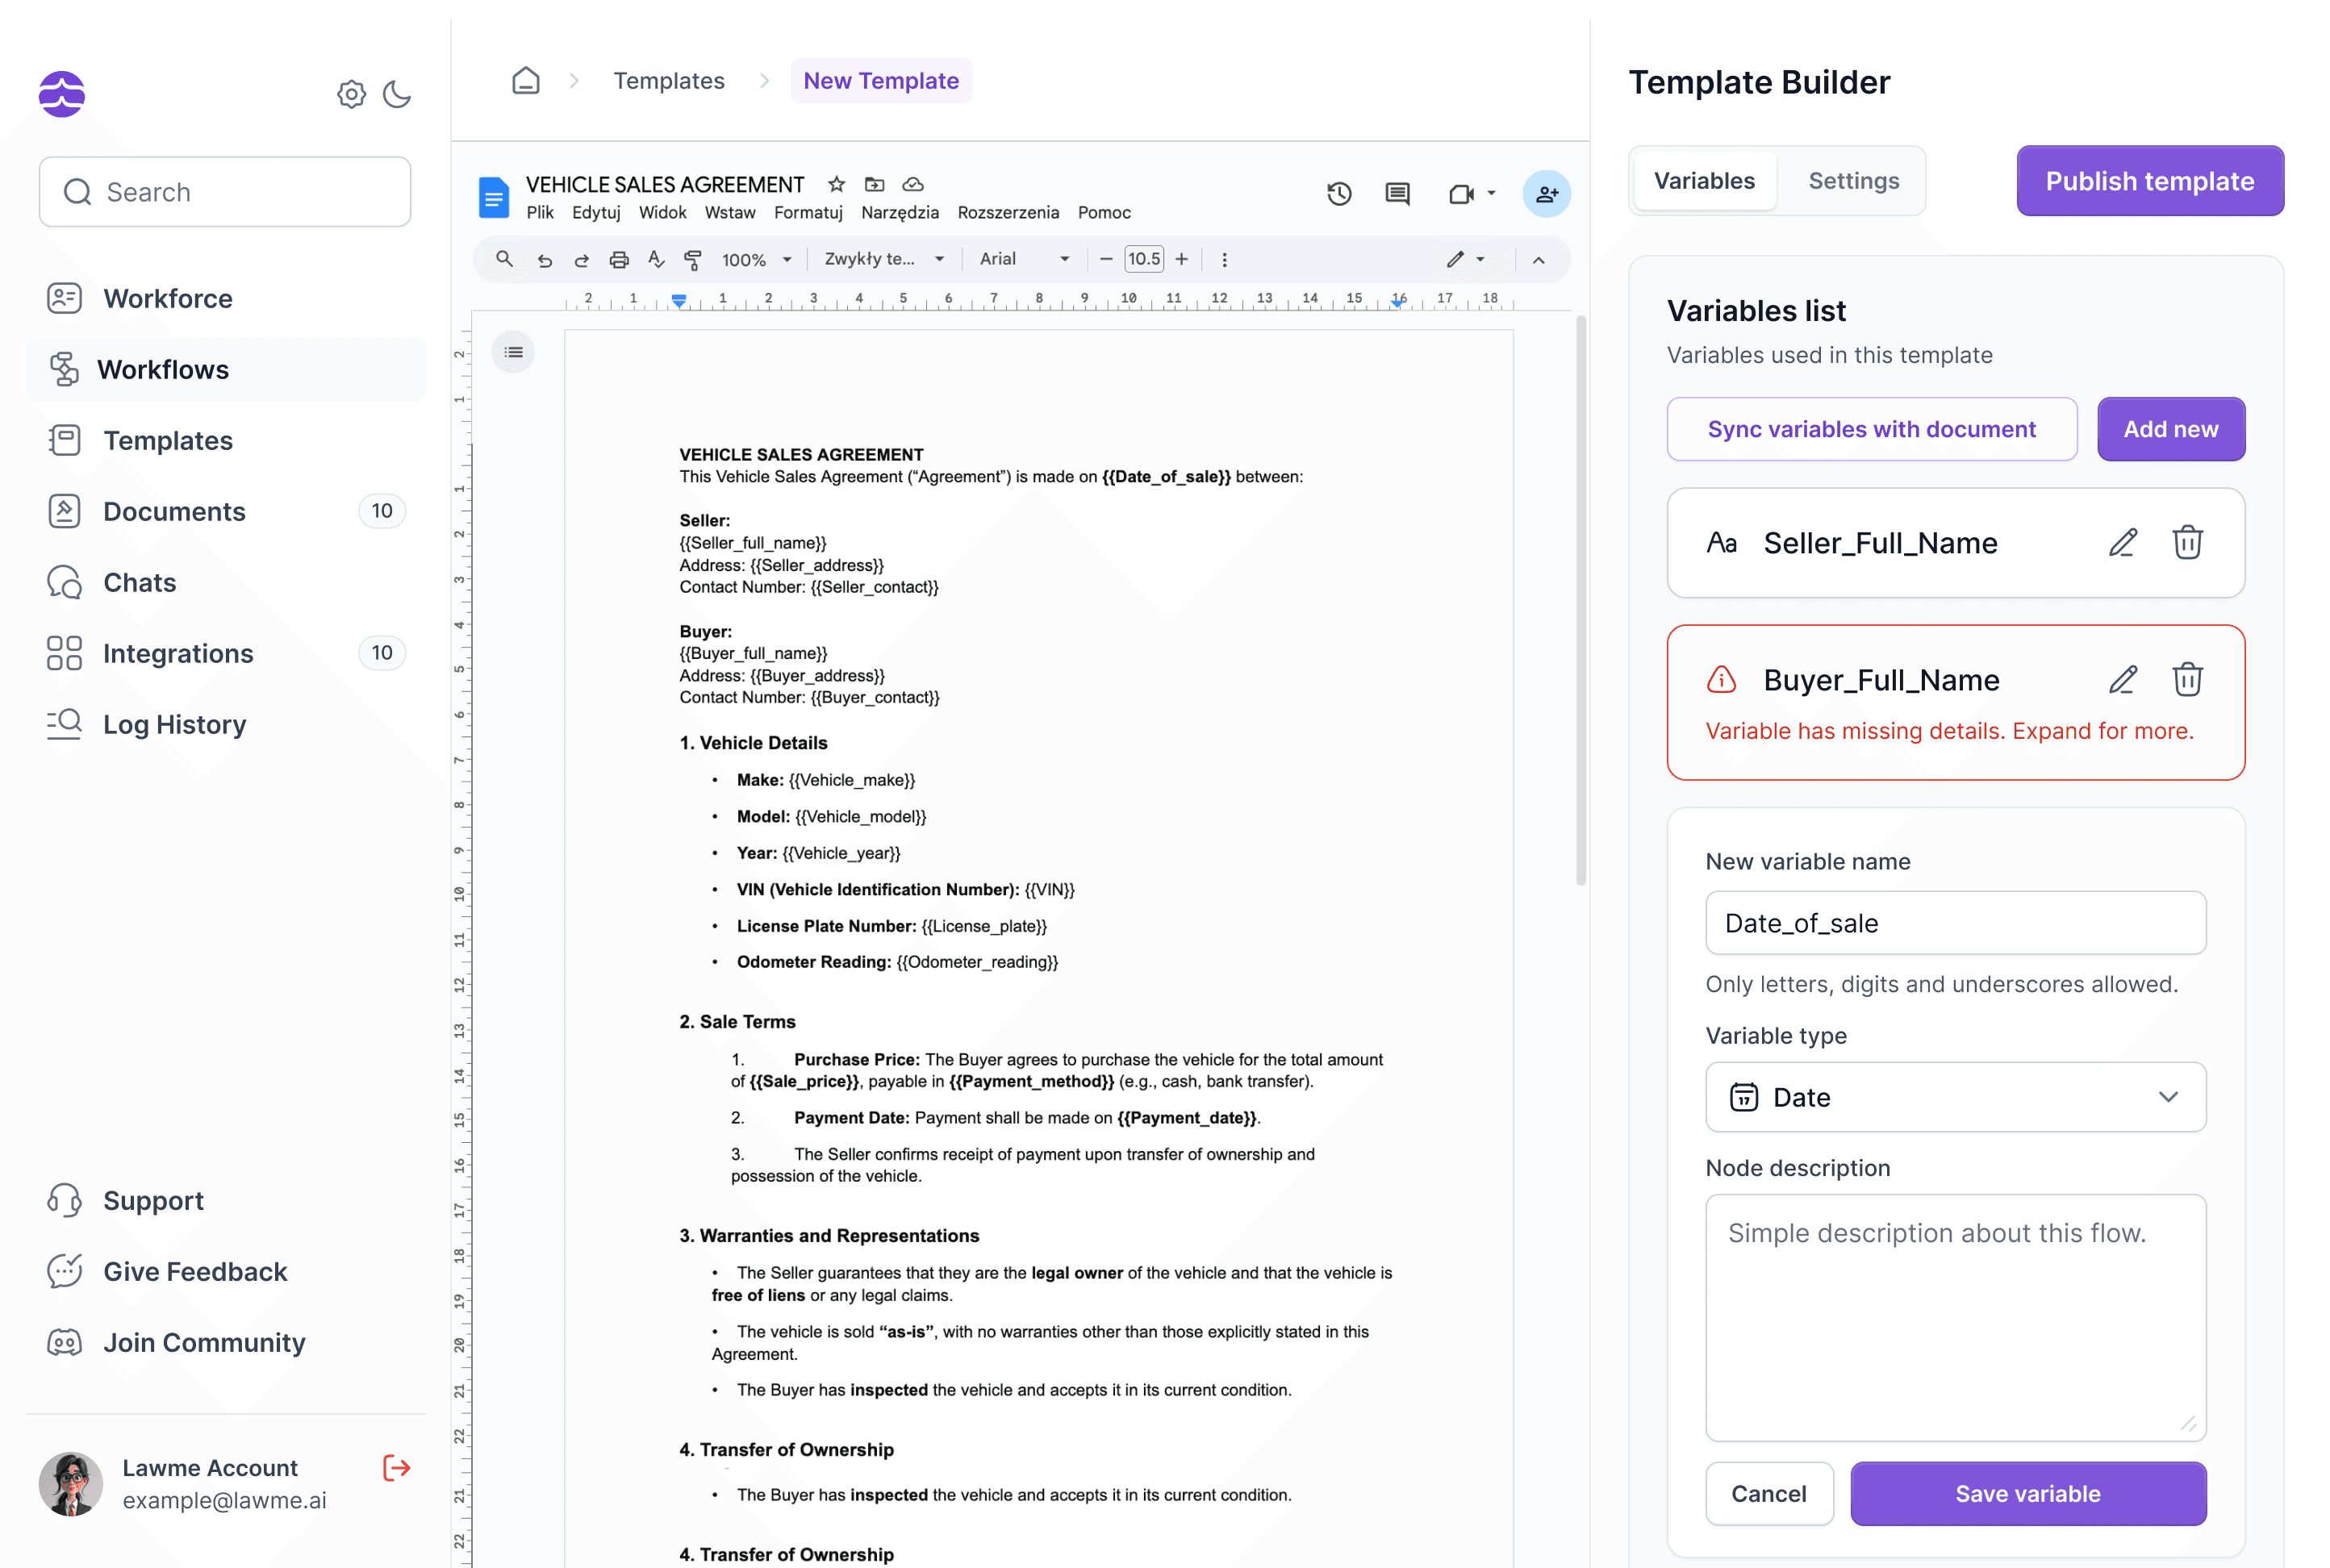Click New Template breadcrumb
The height and width of the screenshot is (1568, 2330).
(881, 81)
